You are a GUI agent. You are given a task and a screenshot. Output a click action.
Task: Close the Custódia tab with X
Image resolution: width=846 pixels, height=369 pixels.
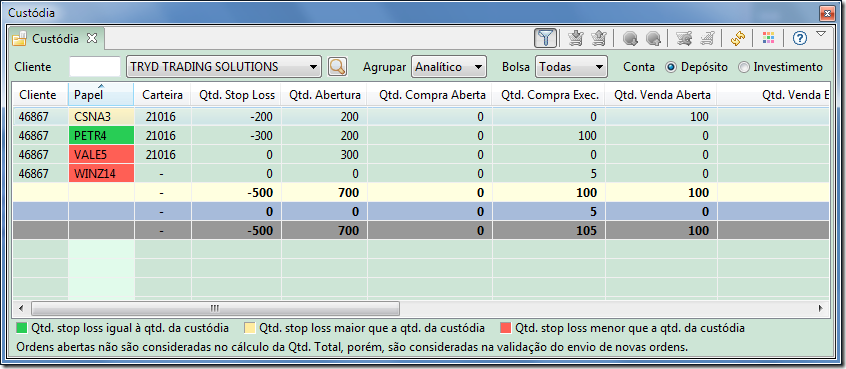pos(92,38)
